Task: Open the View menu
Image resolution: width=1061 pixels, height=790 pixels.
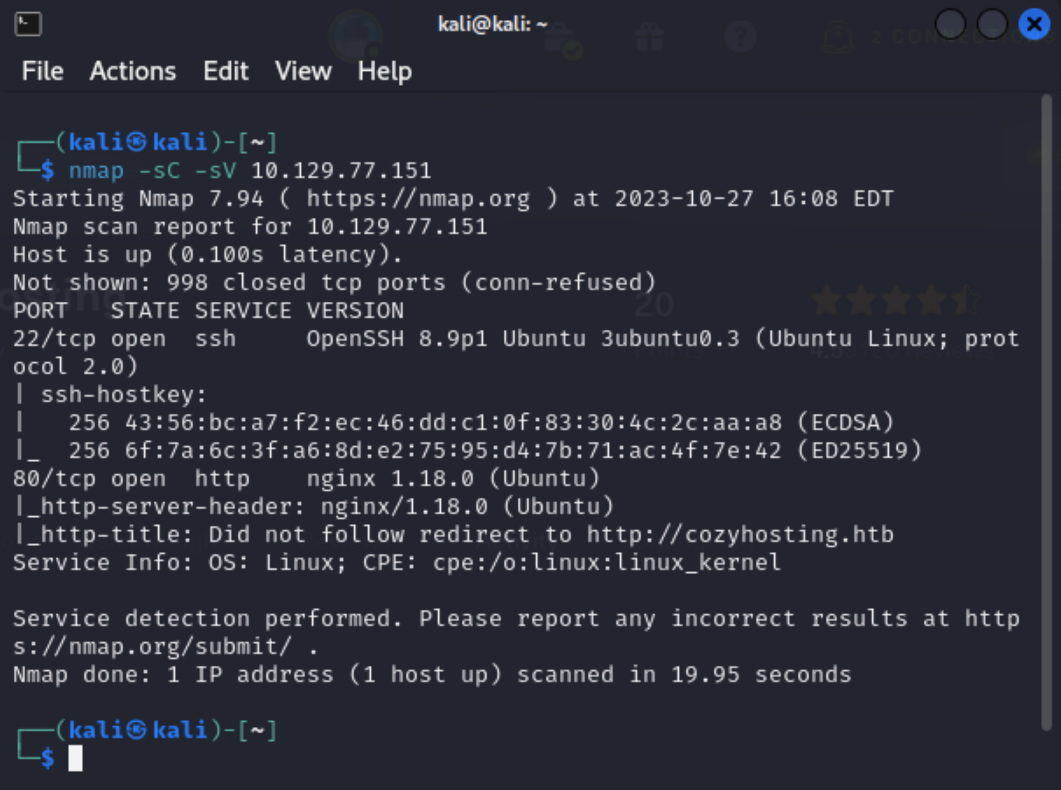Action: (x=303, y=71)
